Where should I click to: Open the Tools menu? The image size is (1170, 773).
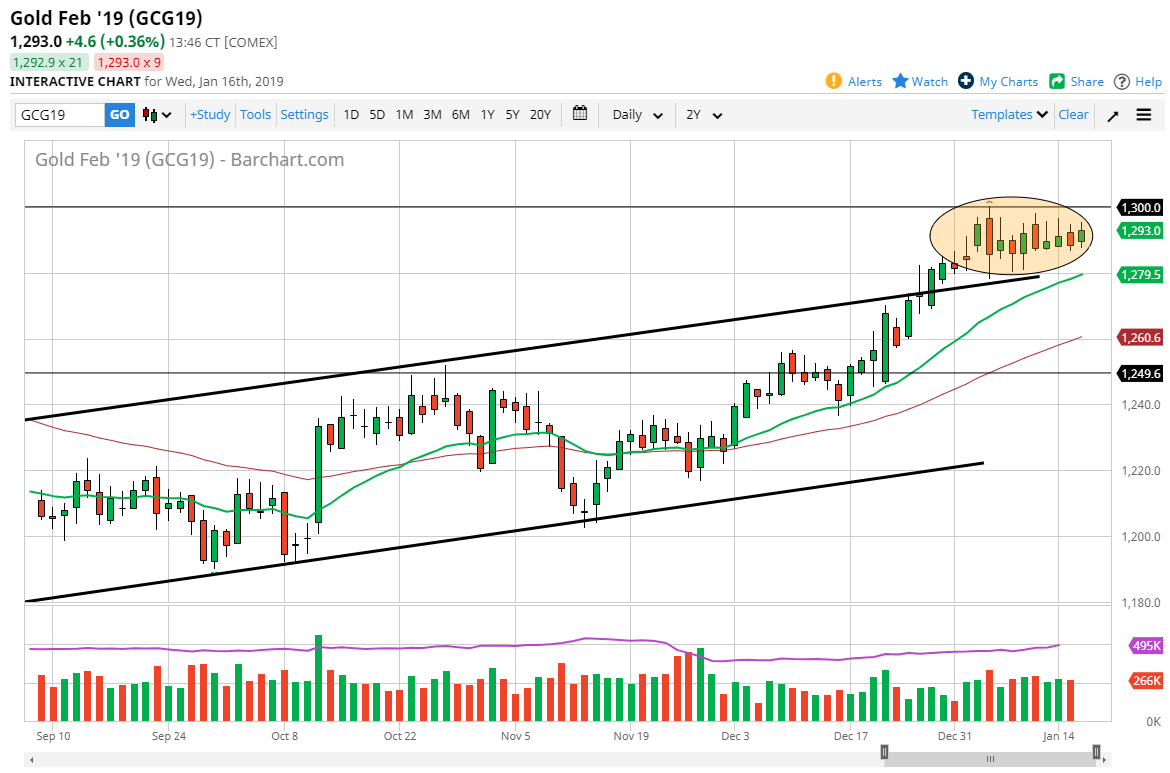point(255,114)
